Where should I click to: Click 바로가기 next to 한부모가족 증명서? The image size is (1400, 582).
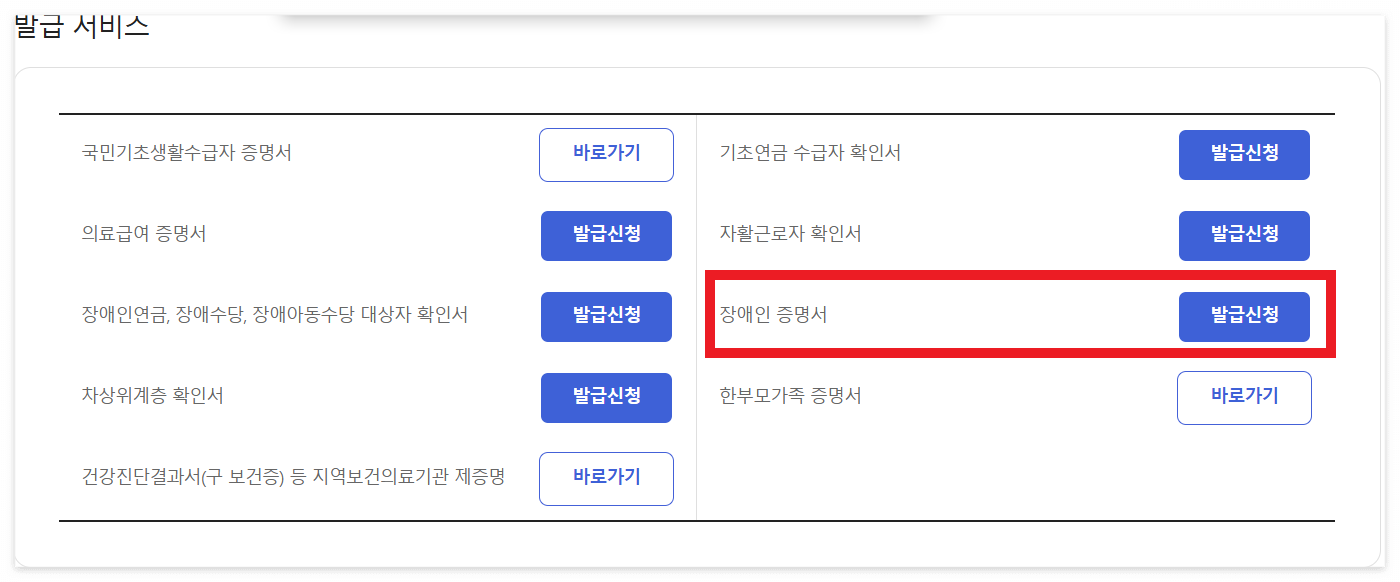click(x=1244, y=397)
